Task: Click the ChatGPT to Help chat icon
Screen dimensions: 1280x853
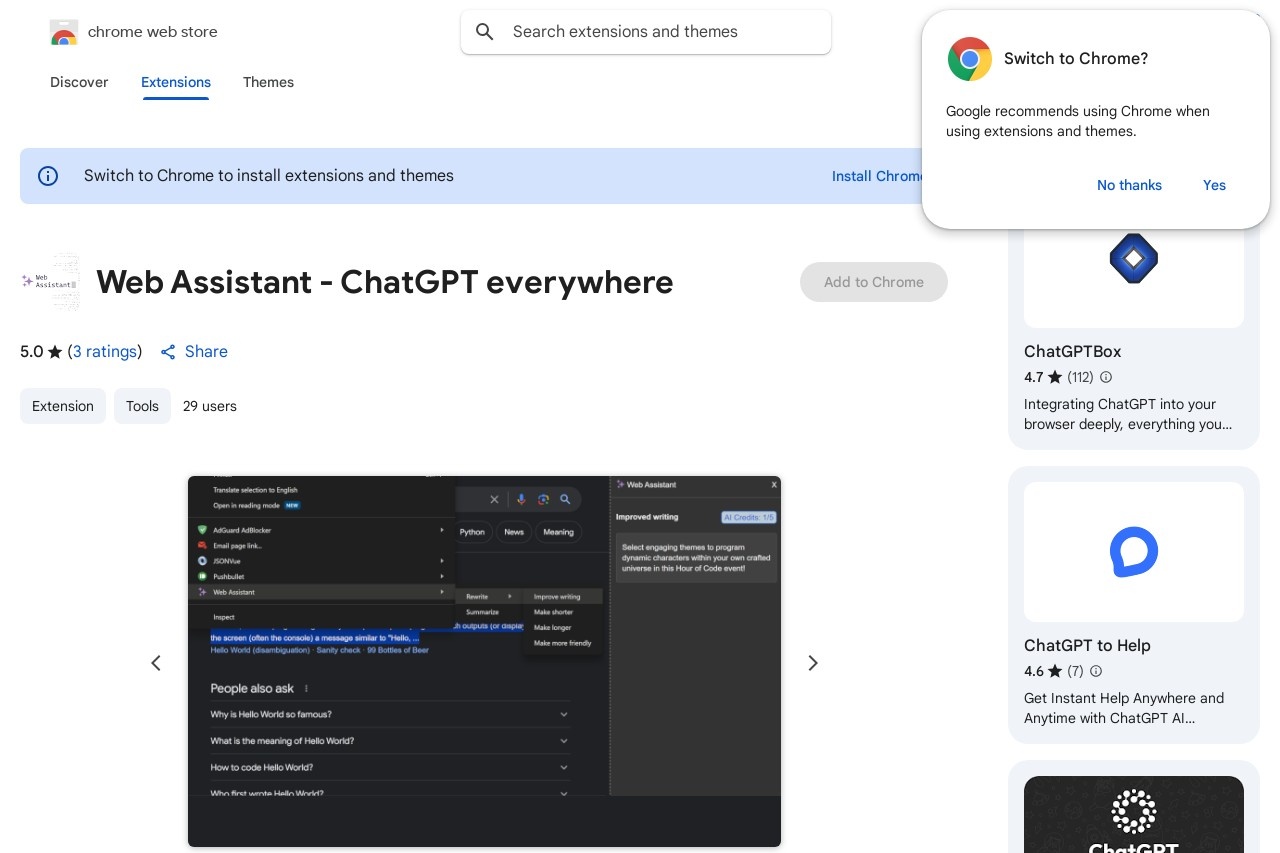Action: pyautogui.click(x=1134, y=552)
